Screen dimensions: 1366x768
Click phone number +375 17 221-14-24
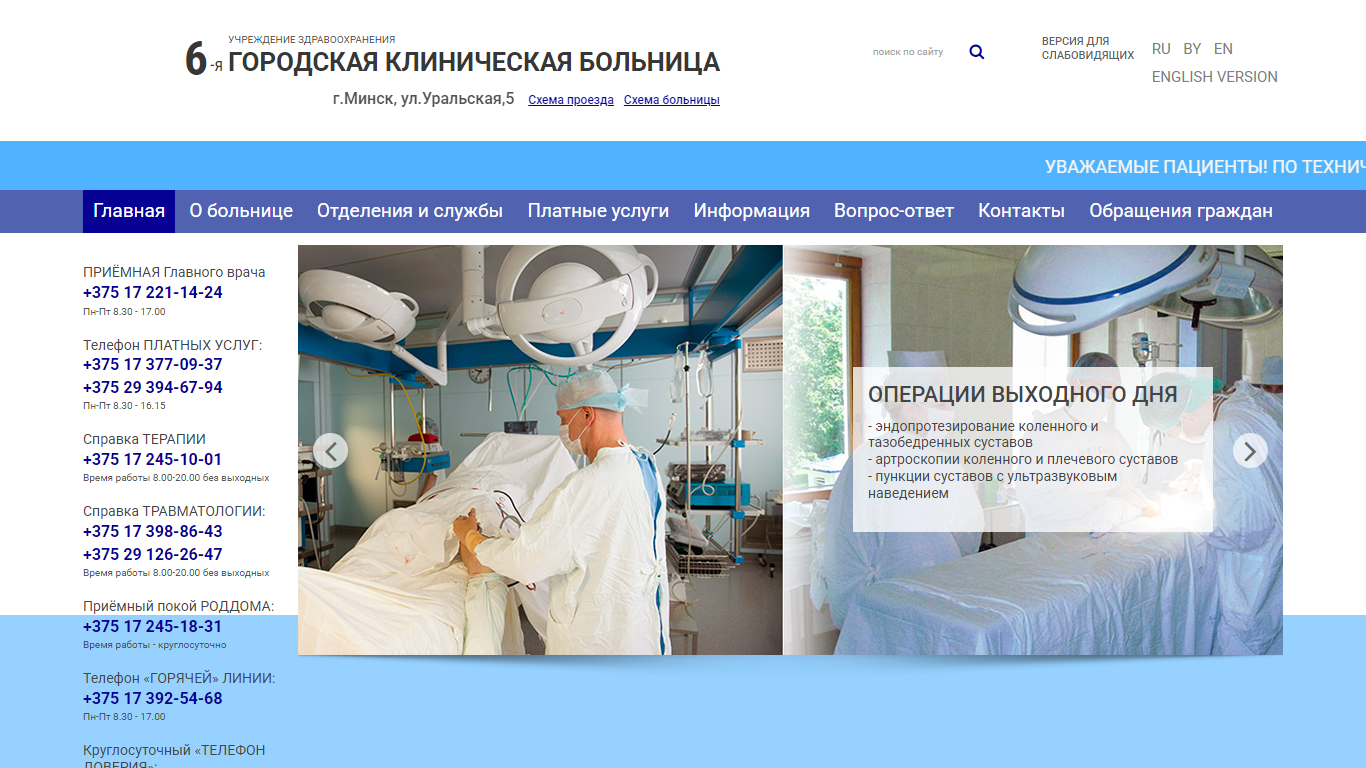pyautogui.click(x=153, y=293)
